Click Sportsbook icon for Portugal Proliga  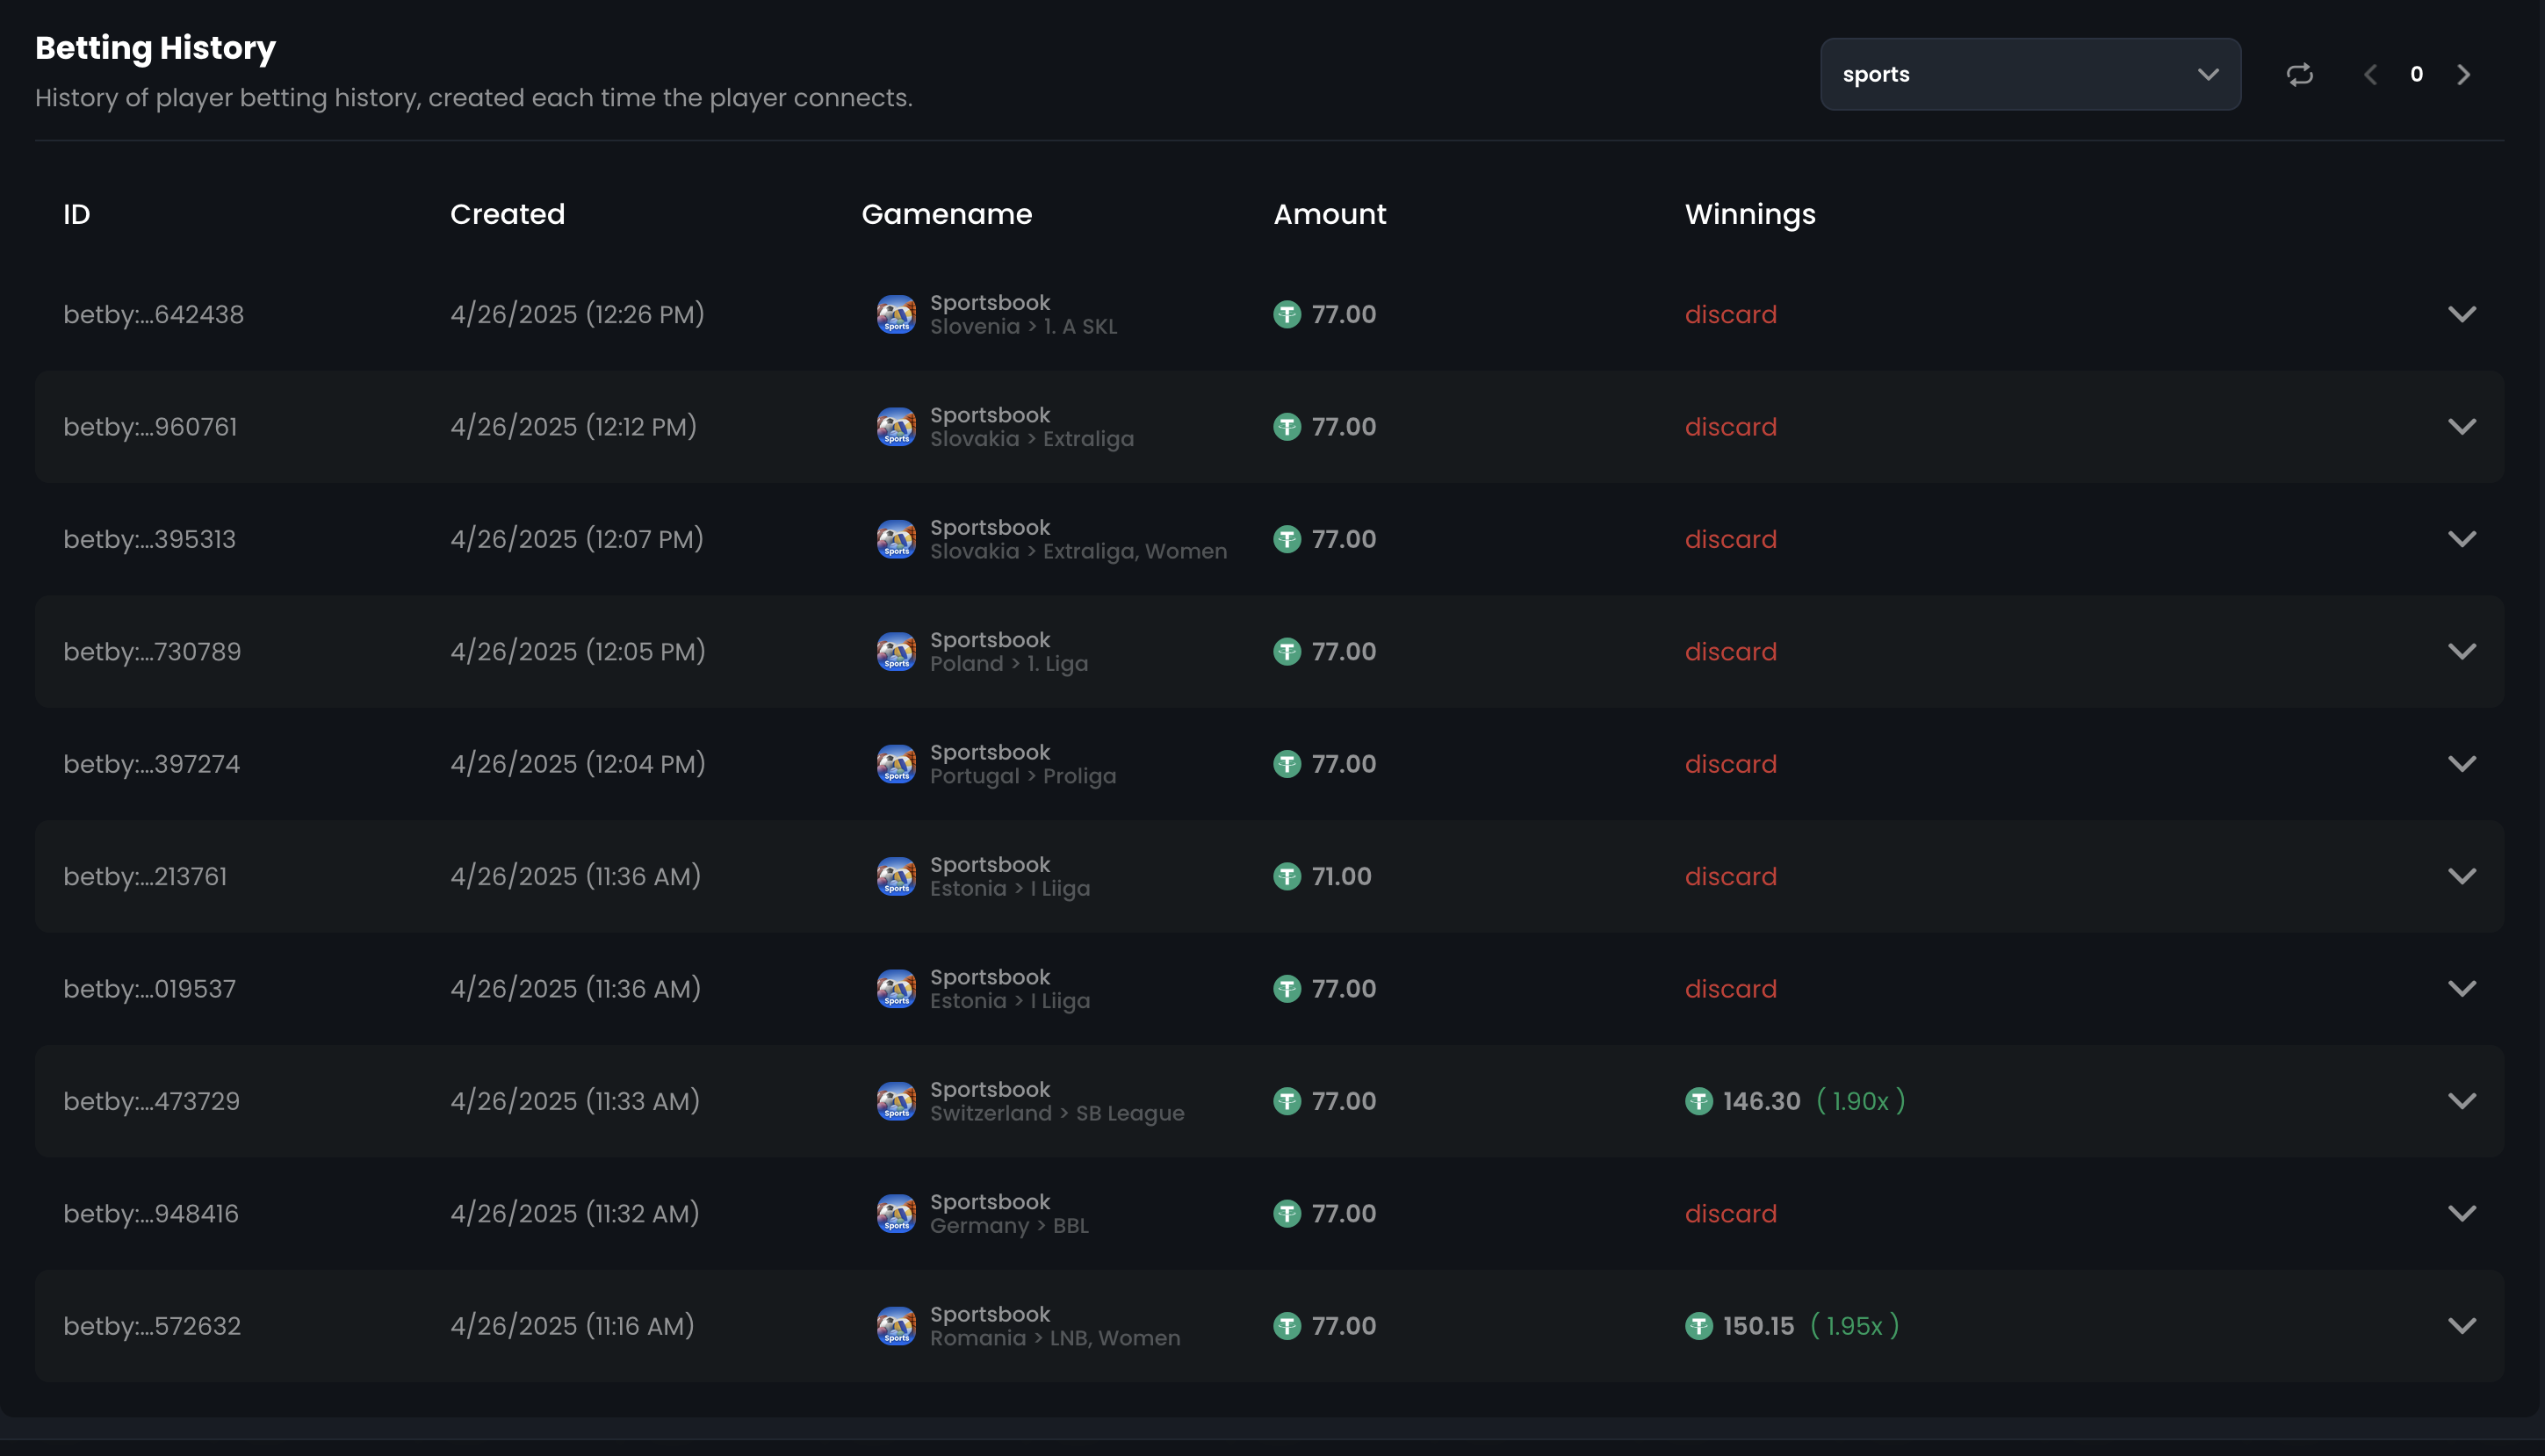pyautogui.click(x=896, y=764)
